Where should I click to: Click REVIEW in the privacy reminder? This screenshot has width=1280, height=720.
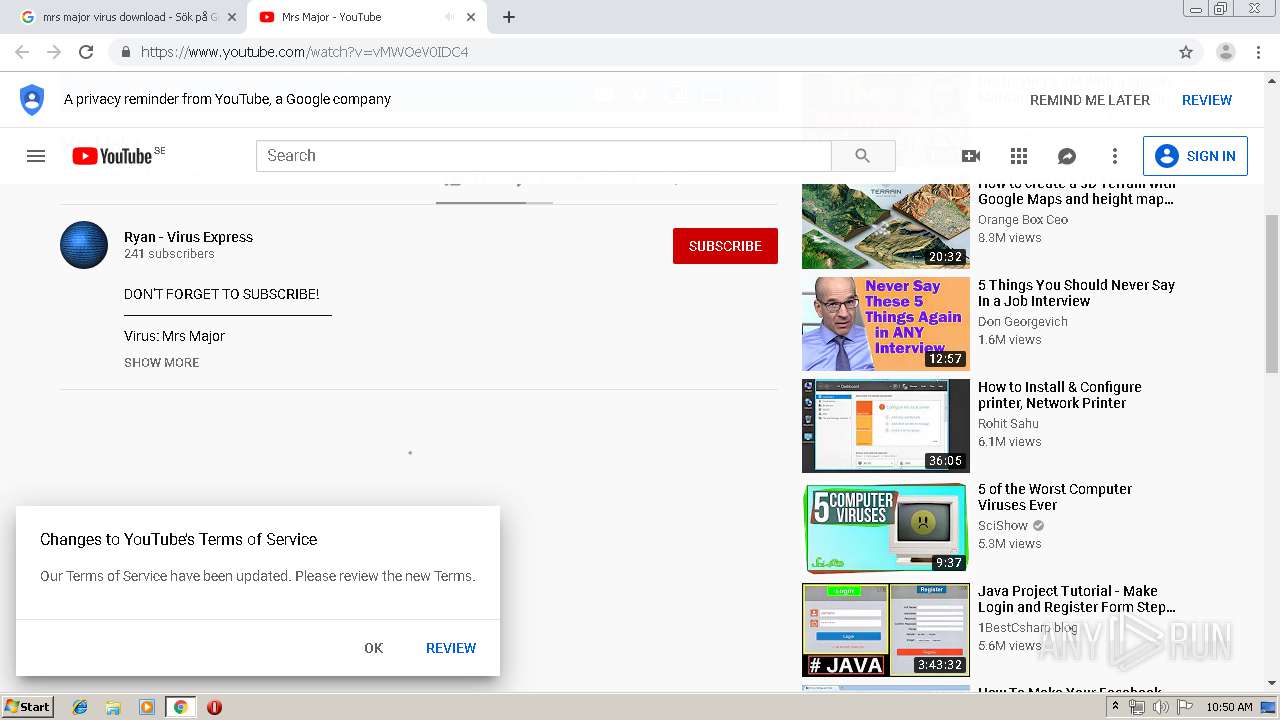click(1207, 100)
